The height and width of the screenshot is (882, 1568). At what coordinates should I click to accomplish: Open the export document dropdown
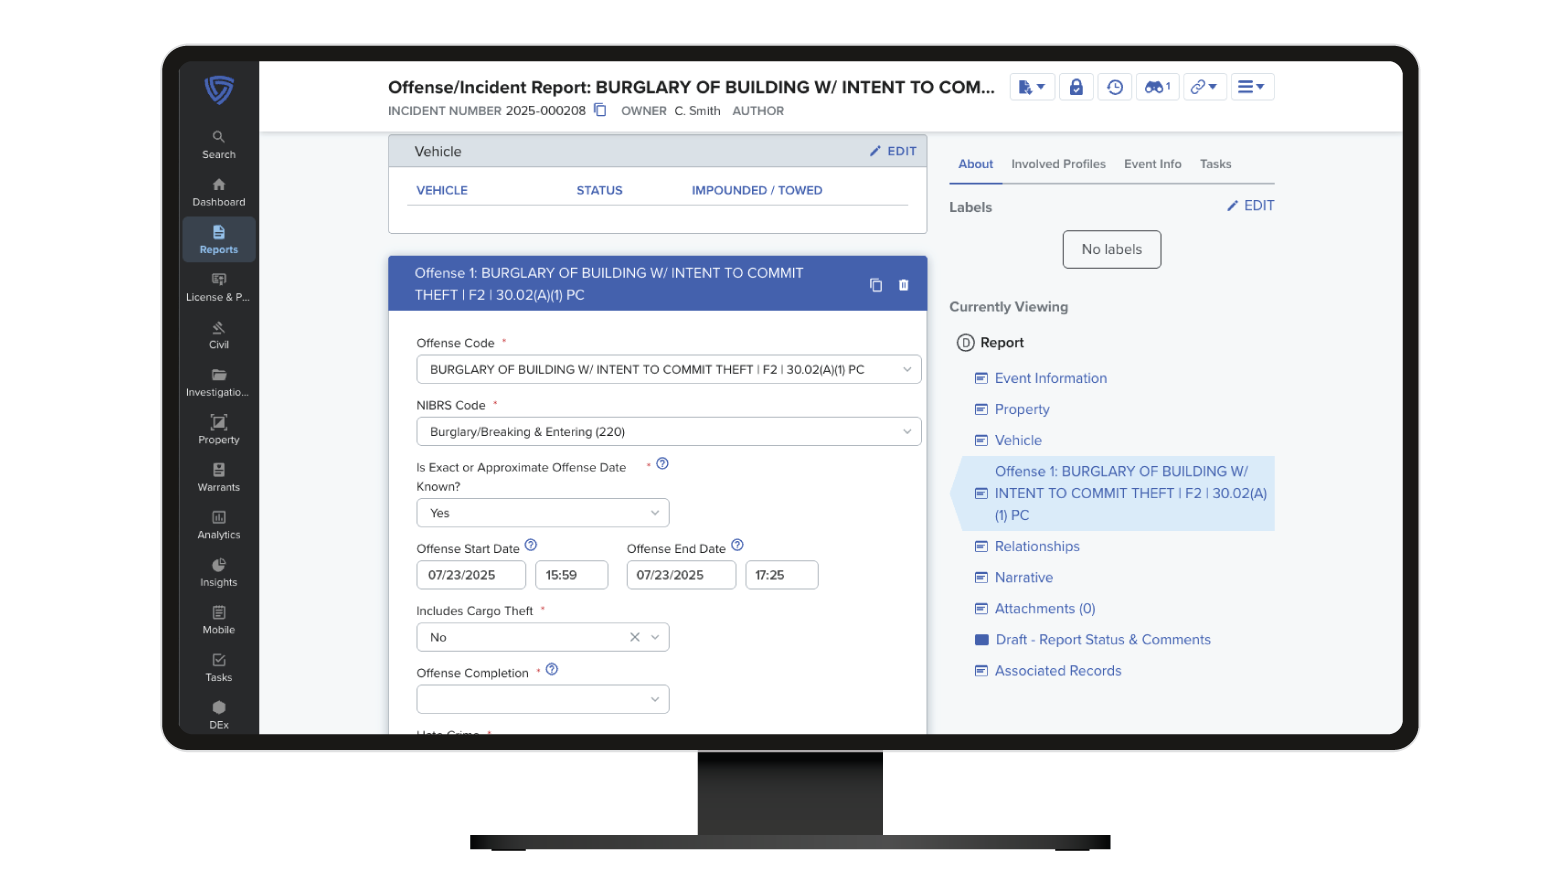[1031, 87]
